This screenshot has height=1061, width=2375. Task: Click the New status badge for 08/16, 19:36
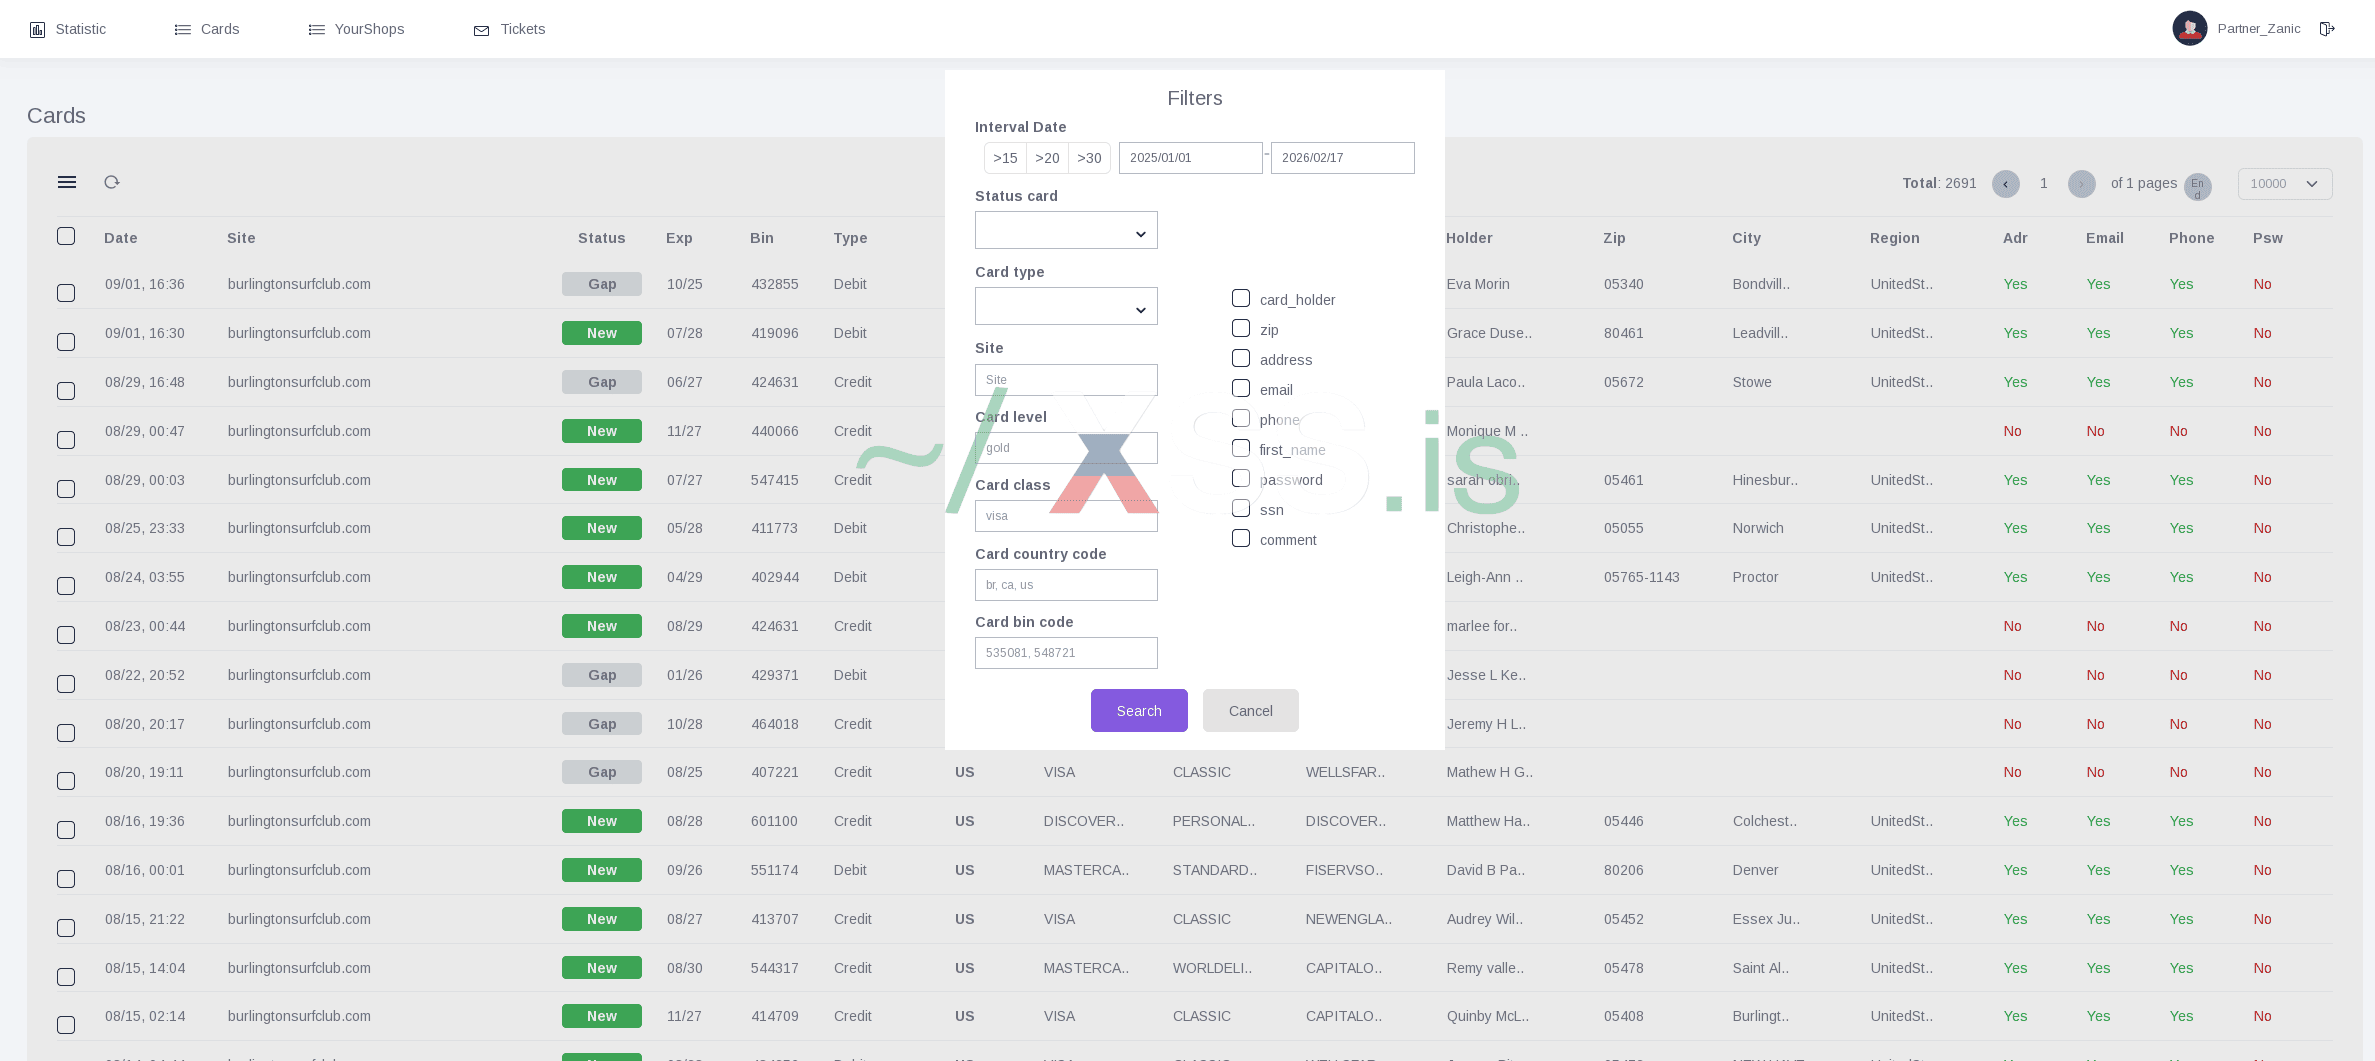tap(602, 821)
